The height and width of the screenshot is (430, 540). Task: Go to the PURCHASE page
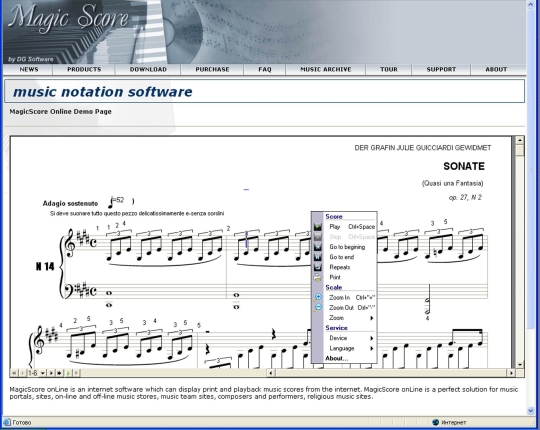coord(212,70)
